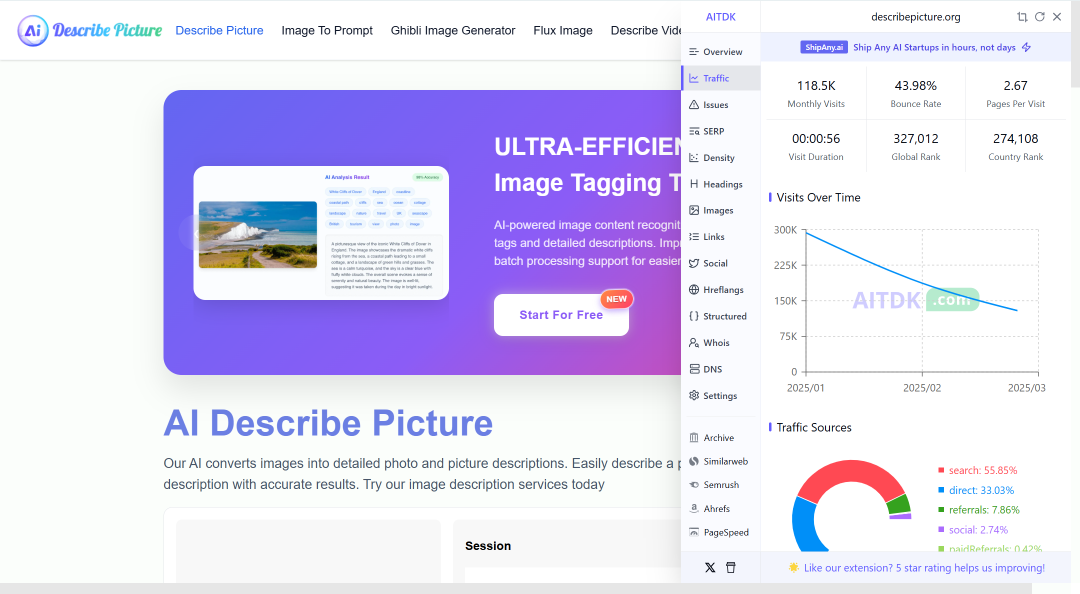The height and width of the screenshot is (594, 1080).
Task: Click the red search segment of donut chart
Action: (851, 471)
